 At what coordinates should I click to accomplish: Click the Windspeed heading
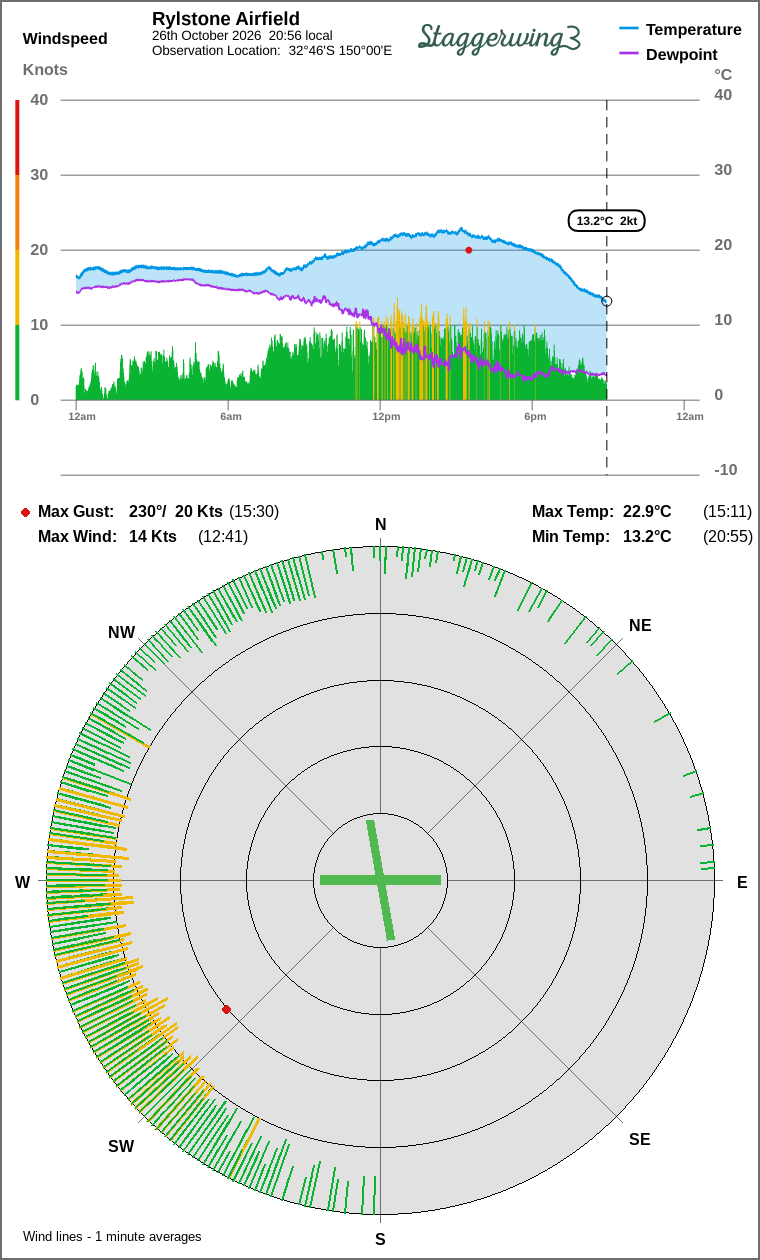tap(65, 39)
